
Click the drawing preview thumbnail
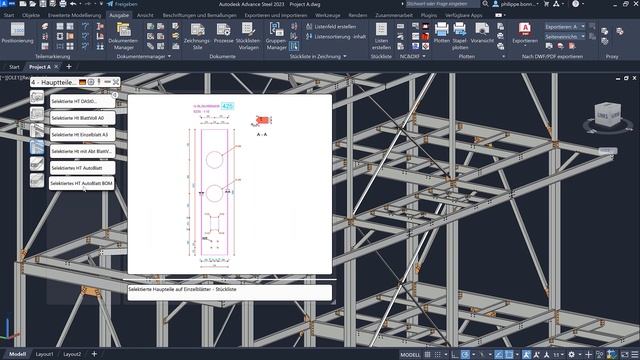[x=230, y=184]
